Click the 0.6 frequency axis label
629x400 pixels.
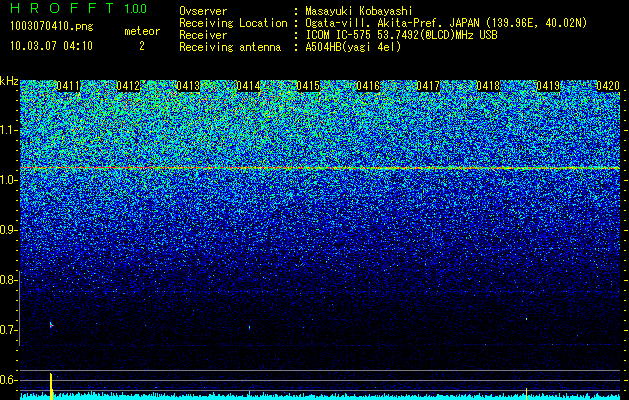click(x=8, y=380)
